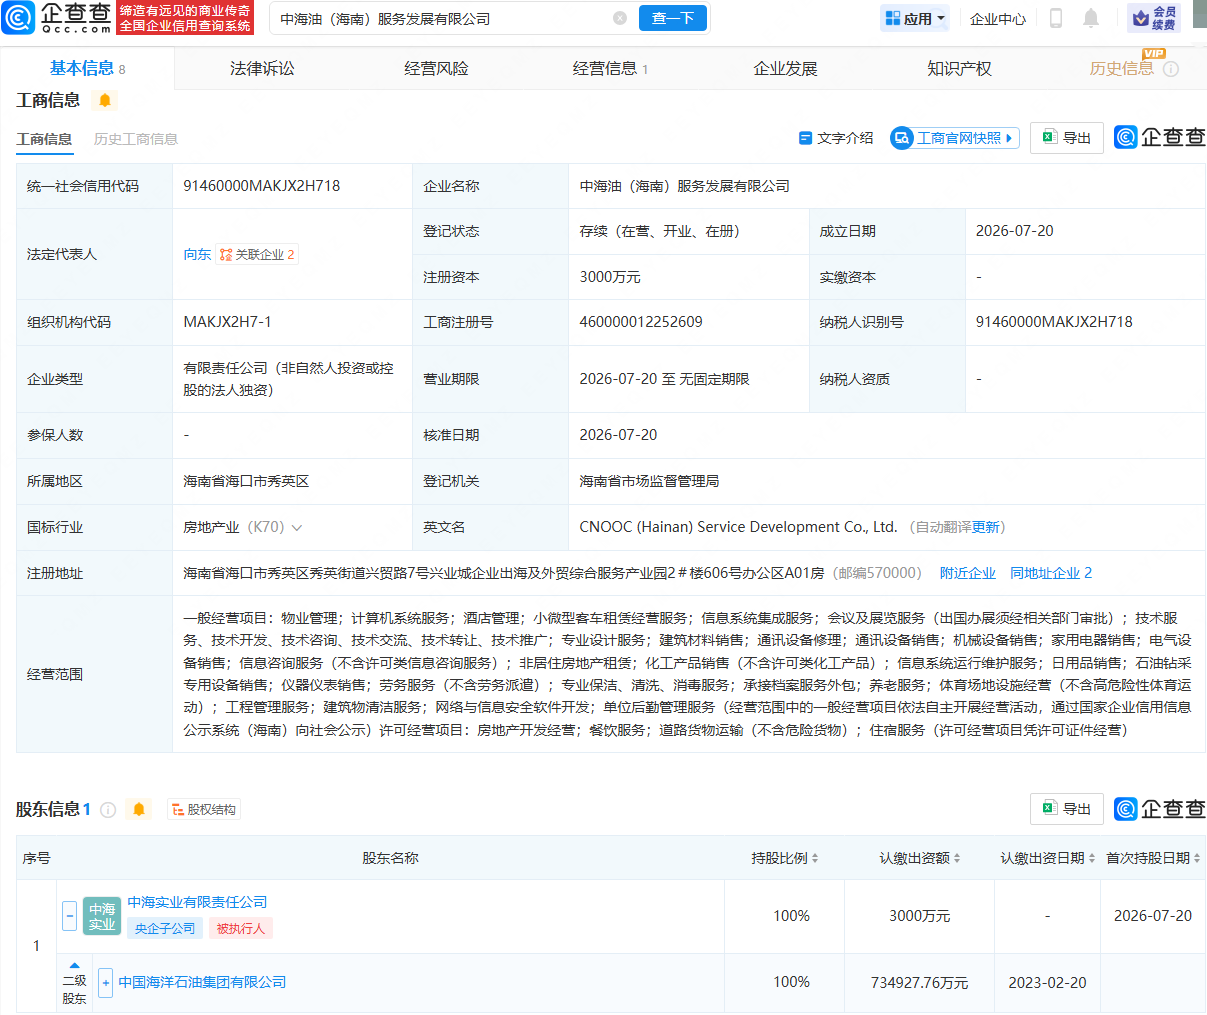Image resolution: width=1207 pixels, height=1015 pixels.
Task: Click 所属地区 海南省海口市秀英区 value
Action: [246, 481]
